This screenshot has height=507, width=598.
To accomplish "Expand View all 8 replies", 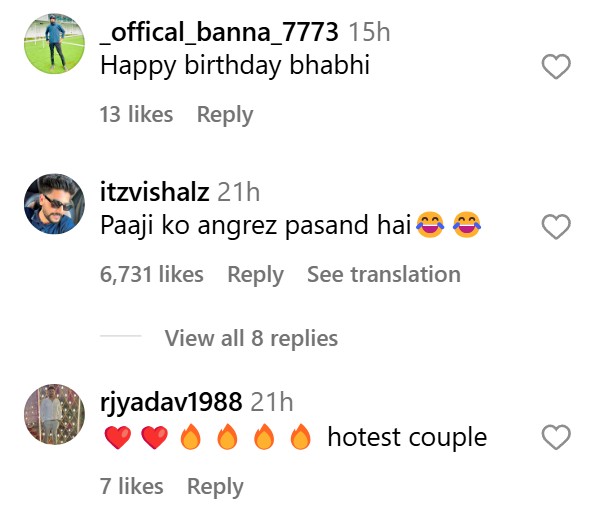I will (x=251, y=338).
